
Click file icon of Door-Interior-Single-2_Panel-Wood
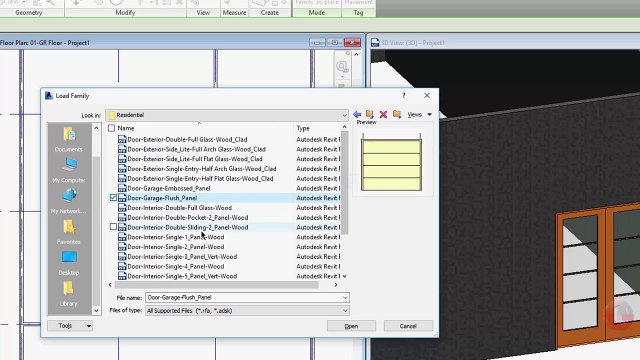tap(122, 247)
